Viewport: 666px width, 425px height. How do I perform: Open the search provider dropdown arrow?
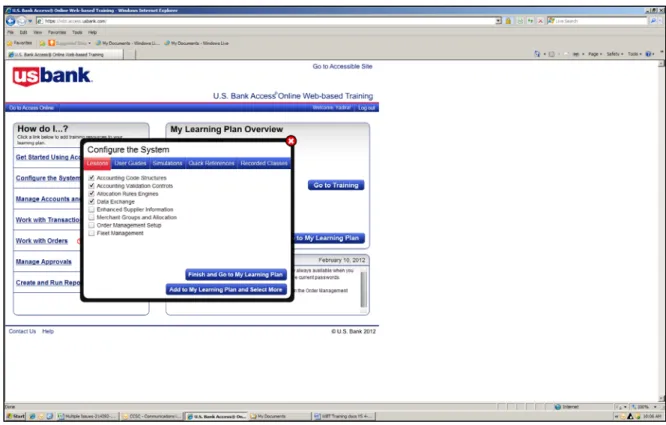pos(661,21)
